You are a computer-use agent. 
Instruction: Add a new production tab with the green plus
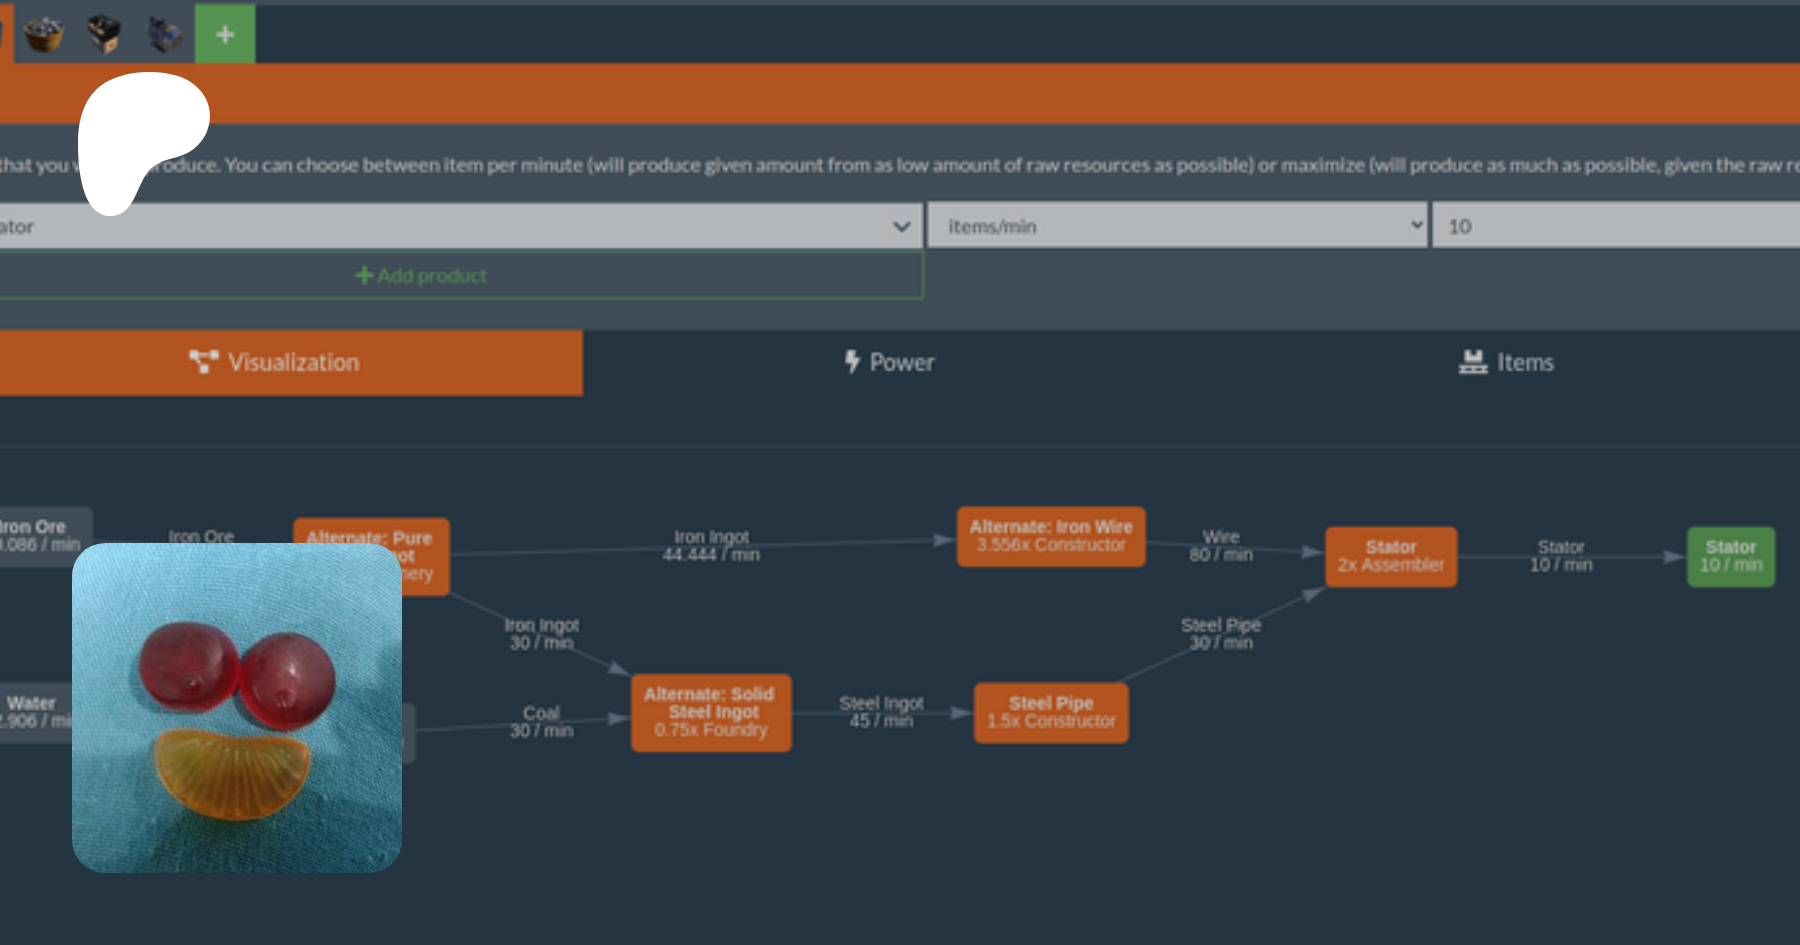click(x=225, y=34)
